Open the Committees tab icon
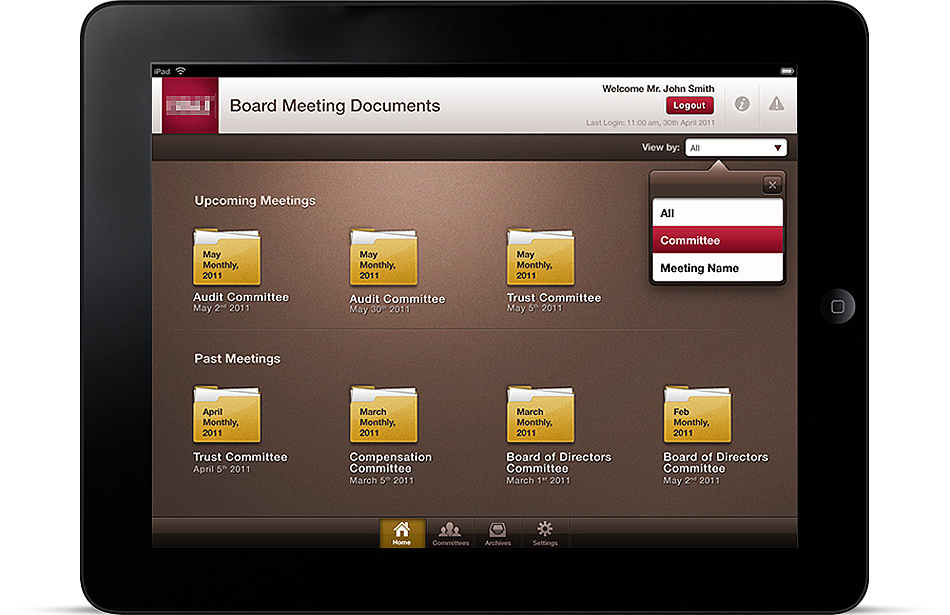This screenshot has width=950, height=615. [x=450, y=533]
